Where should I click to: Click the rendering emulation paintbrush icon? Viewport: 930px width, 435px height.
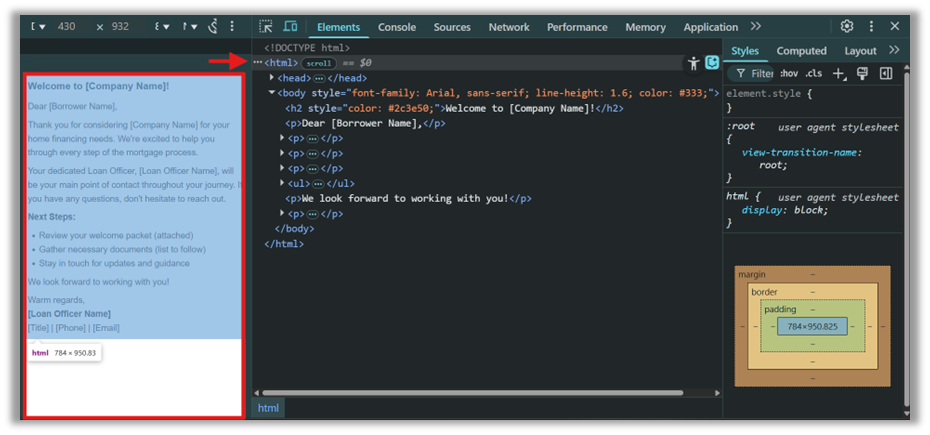(x=862, y=73)
